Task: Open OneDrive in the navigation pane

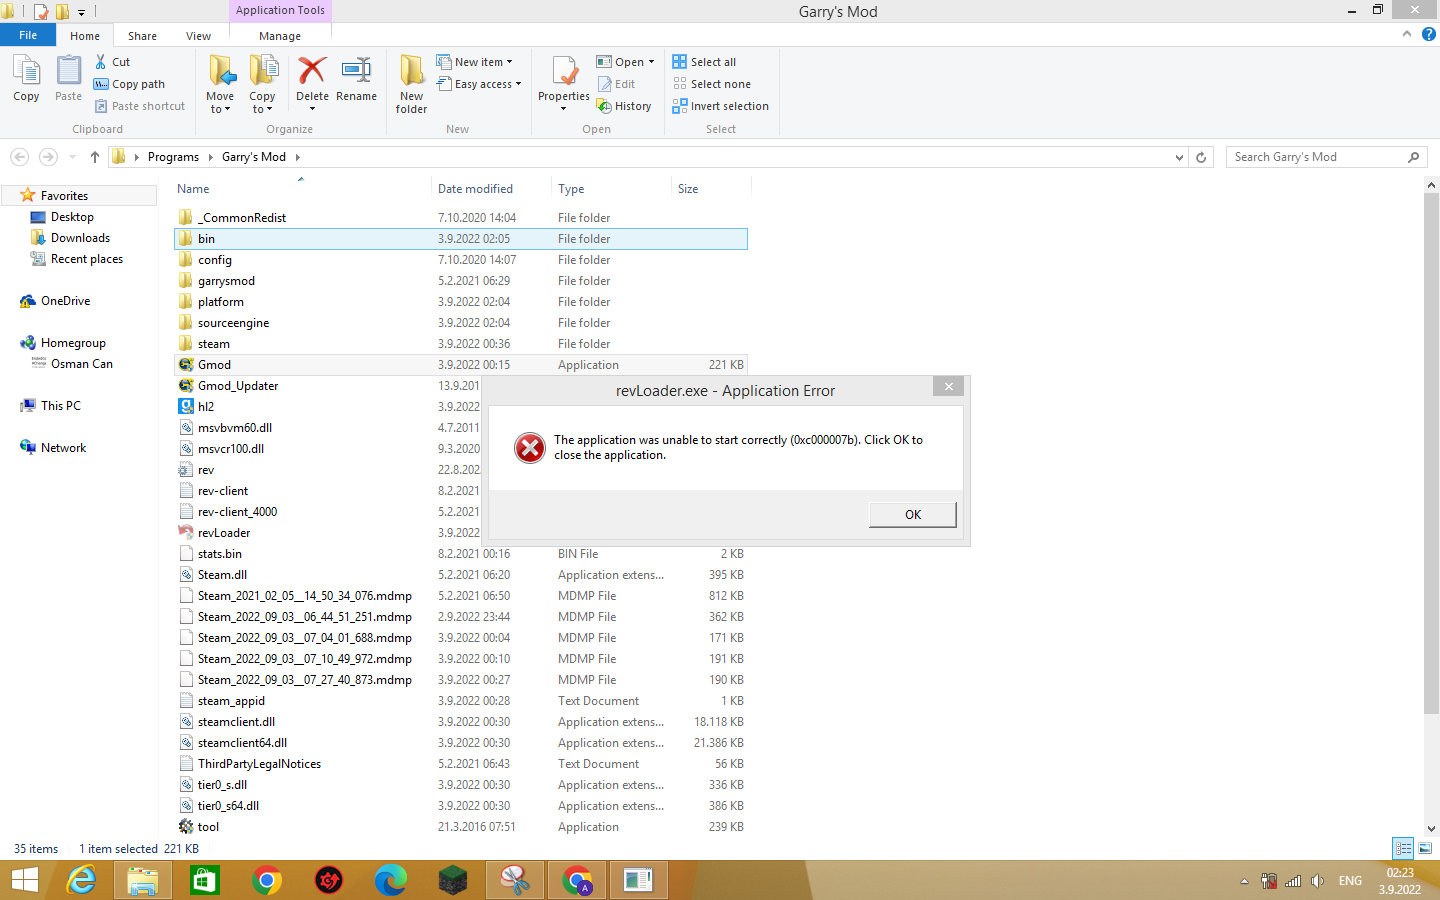Action: [65, 301]
